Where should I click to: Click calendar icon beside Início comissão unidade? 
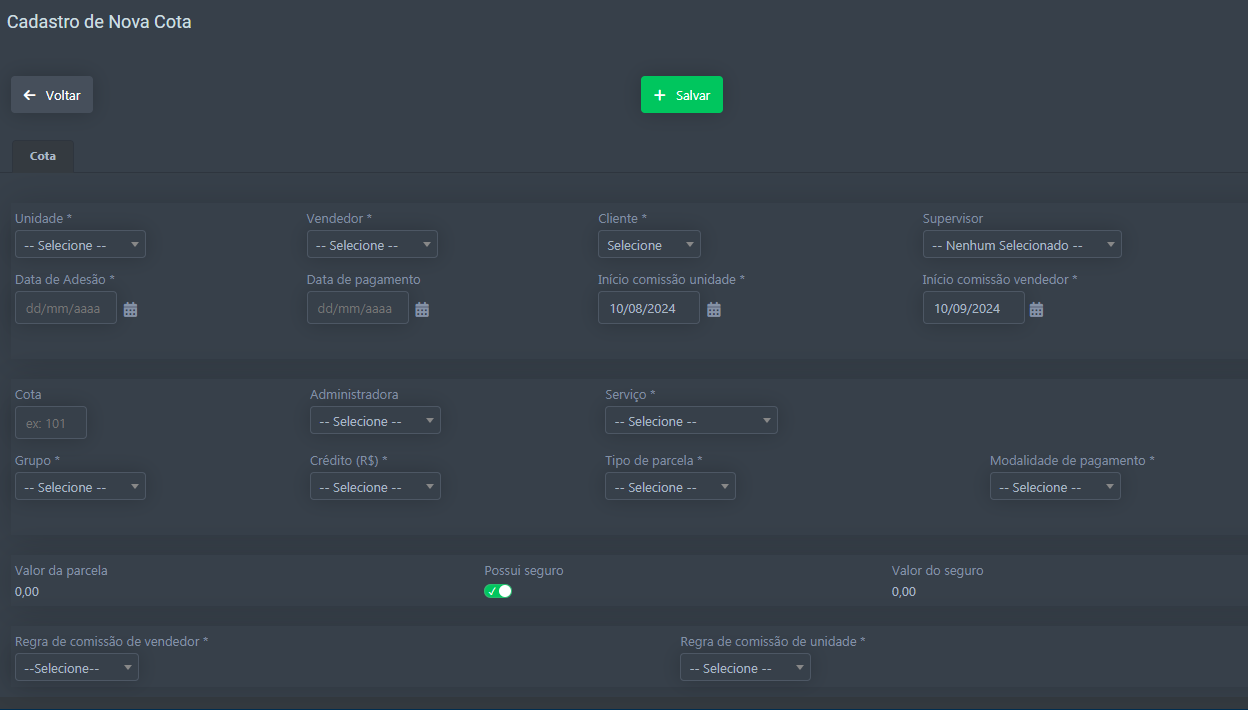point(714,310)
